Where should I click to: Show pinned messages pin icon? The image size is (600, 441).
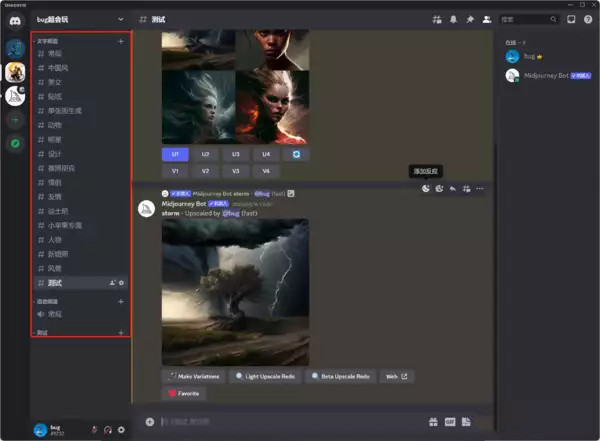(x=470, y=19)
